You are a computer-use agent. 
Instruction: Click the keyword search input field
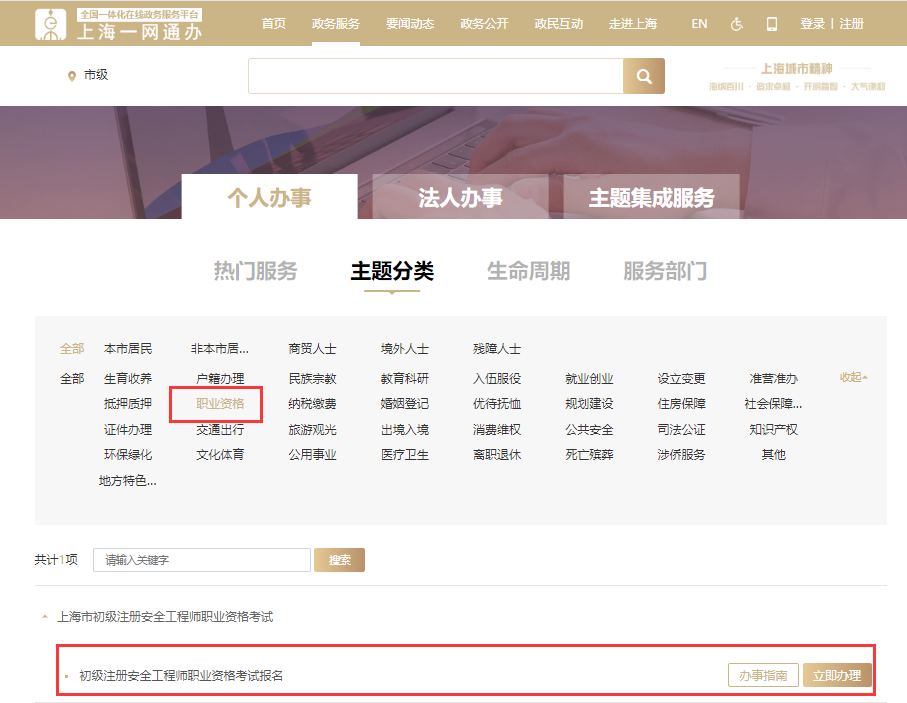pos(200,560)
